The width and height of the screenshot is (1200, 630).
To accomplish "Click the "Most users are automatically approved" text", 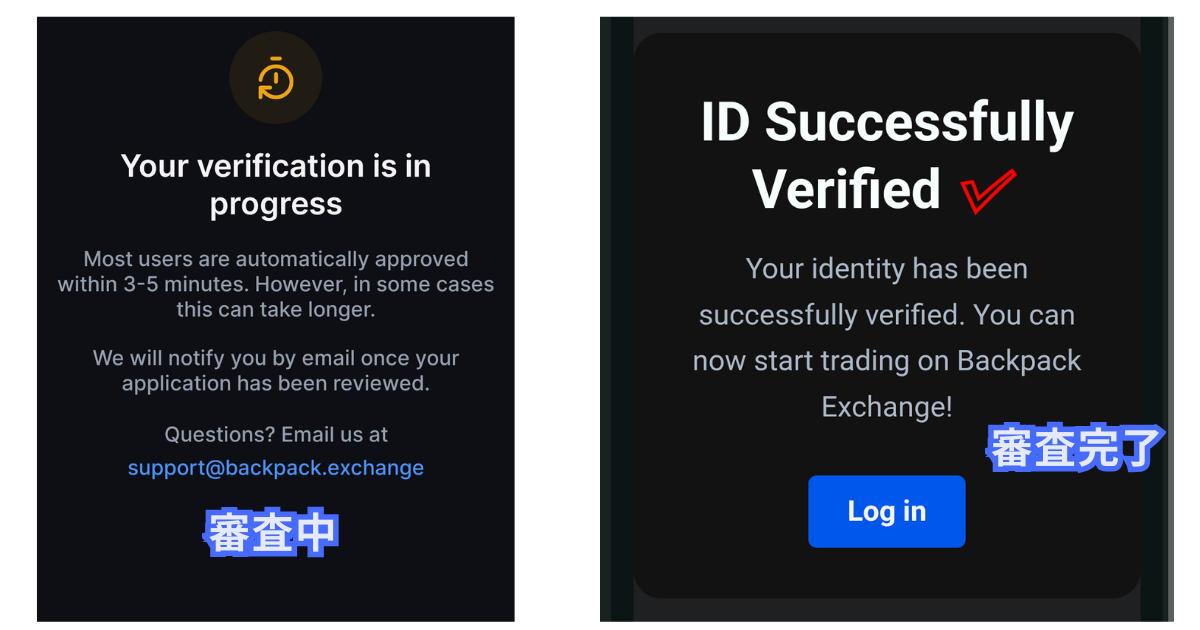I will point(276,259).
